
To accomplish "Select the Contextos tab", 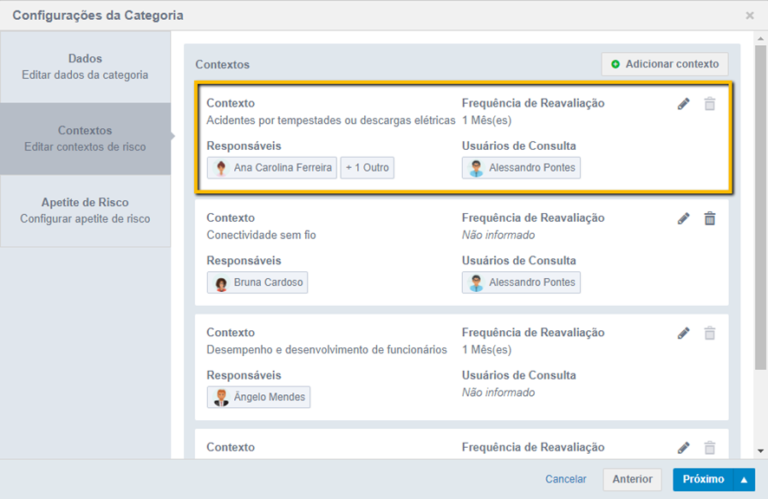I will pos(85,138).
